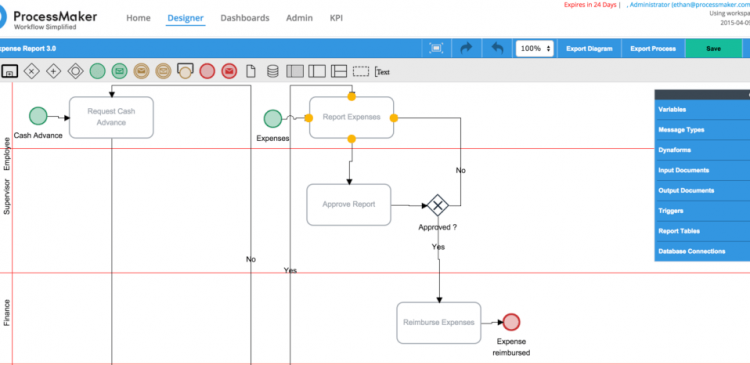The width and height of the screenshot is (750, 365).
Task: Click top orange handle of Report Expenses
Action: (352, 97)
